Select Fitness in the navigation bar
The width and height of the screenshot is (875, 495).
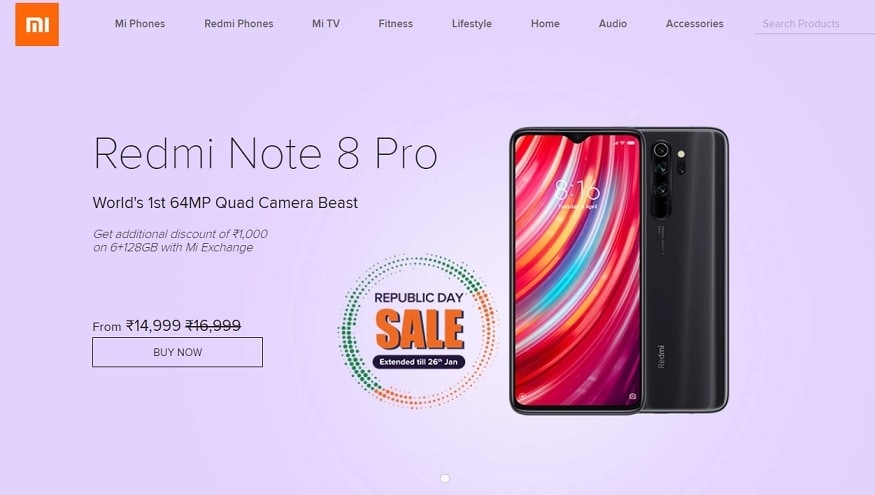click(395, 23)
